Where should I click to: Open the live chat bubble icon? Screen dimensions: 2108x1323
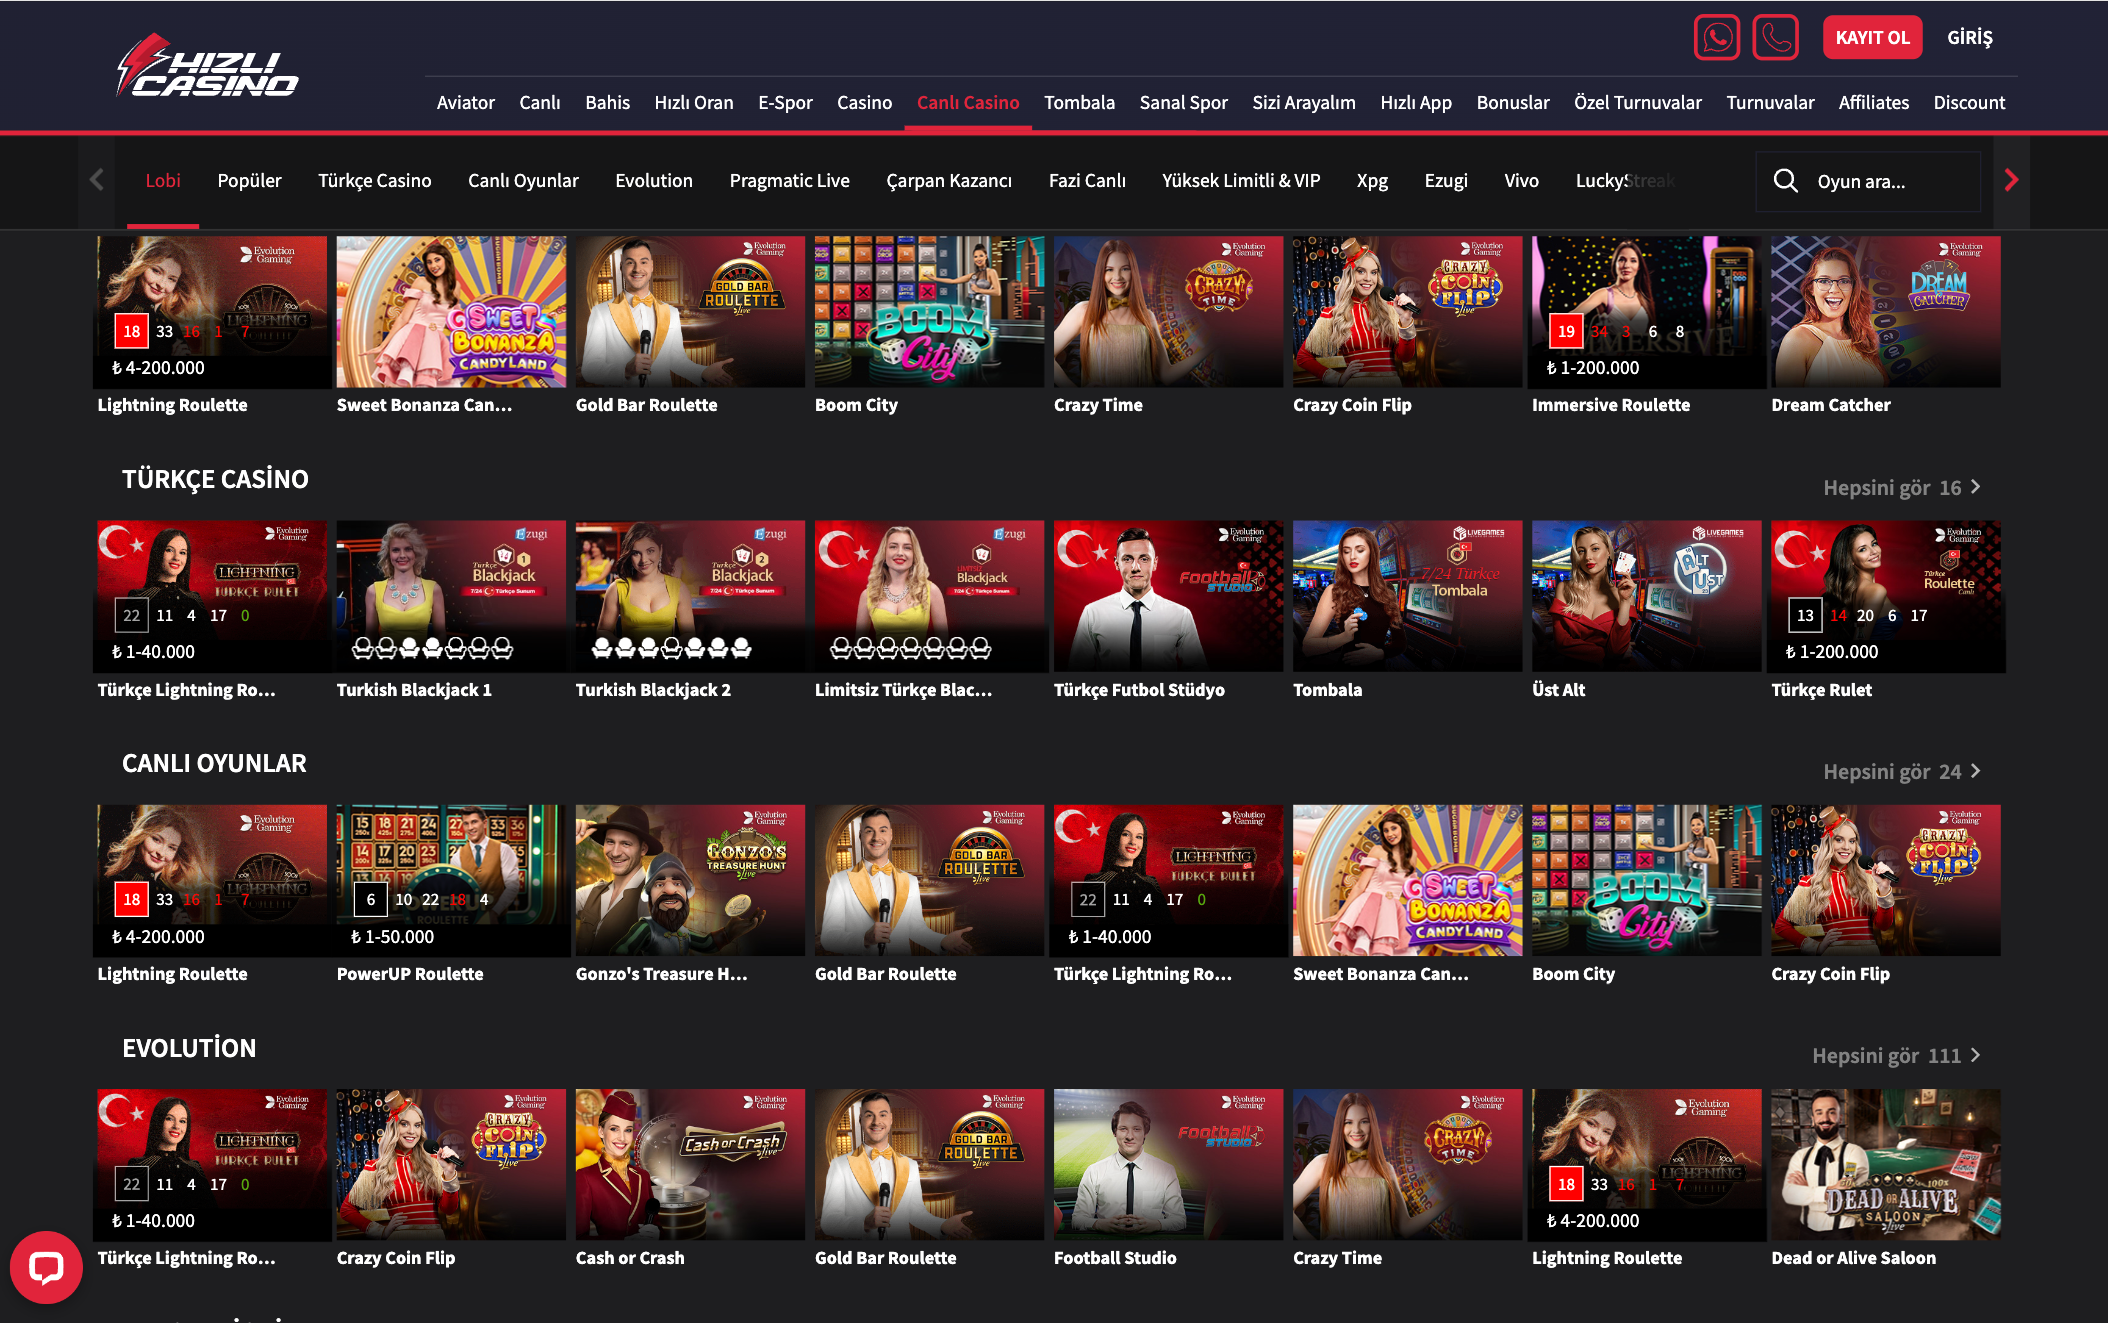(x=46, y=1267)
